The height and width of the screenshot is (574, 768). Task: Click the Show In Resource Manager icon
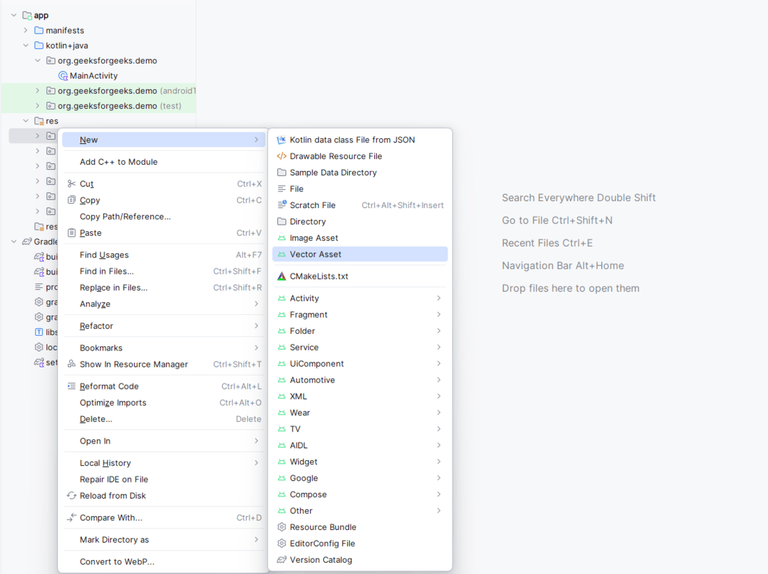tap(72, 364)
